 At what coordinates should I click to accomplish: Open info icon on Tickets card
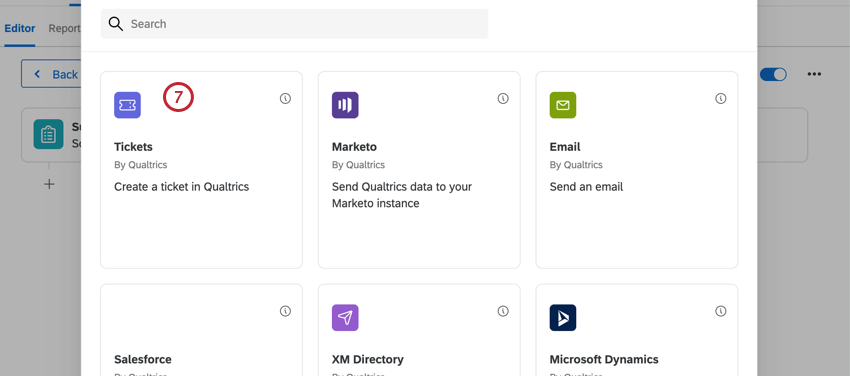pos(286,99)
